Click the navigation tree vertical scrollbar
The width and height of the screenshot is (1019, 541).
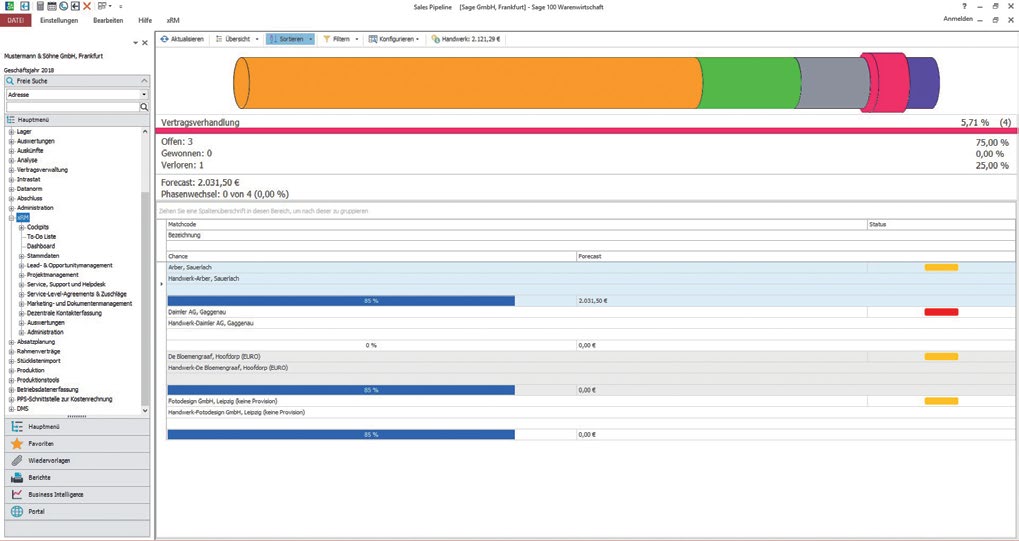[145, 299]
